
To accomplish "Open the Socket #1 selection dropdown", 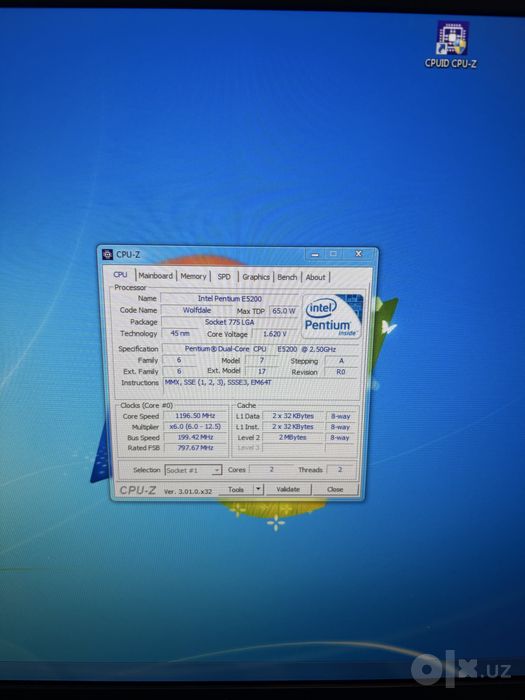I will 193,470.
